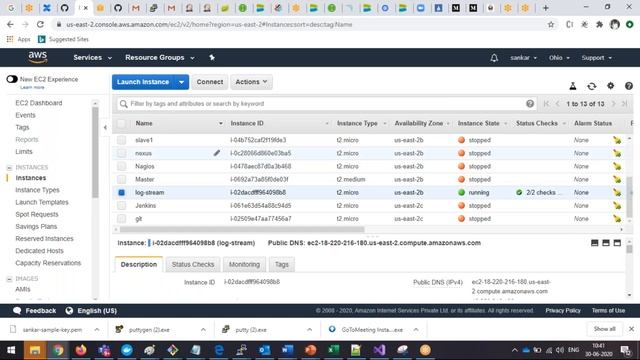Collapse the IMAGES sidebar section
This screenshot has width=640, height=360.
coord(9,279)
